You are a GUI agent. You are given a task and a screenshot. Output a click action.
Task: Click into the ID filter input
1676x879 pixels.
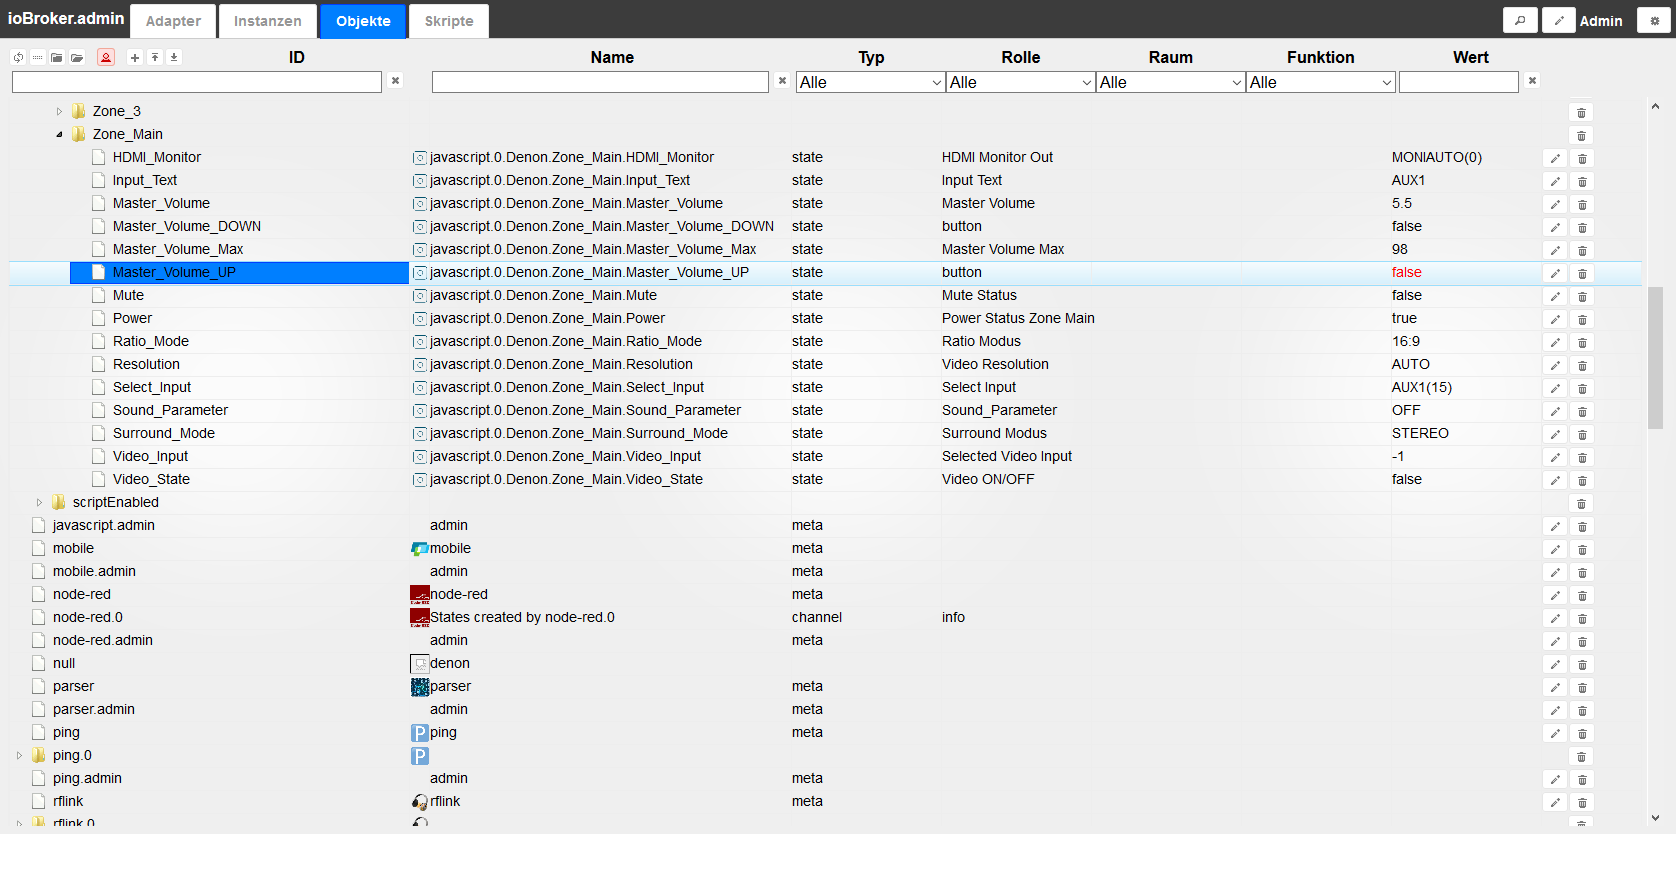[197, 82]
